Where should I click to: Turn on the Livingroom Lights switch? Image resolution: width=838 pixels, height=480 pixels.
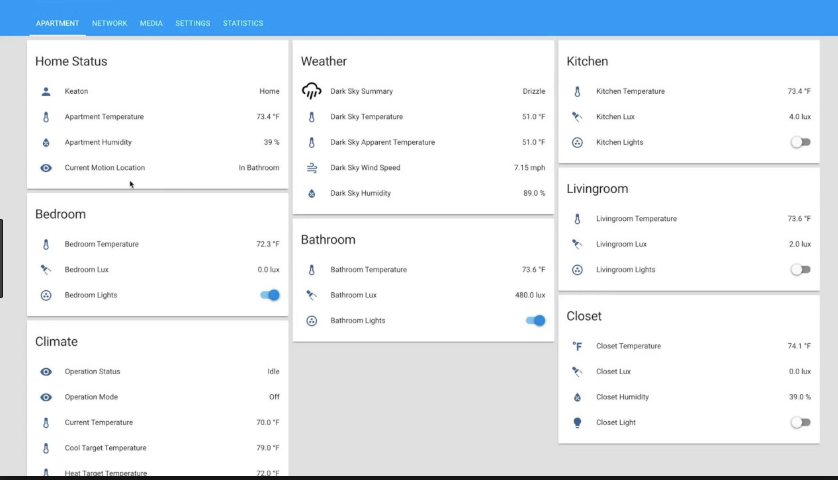pos(801,269)
